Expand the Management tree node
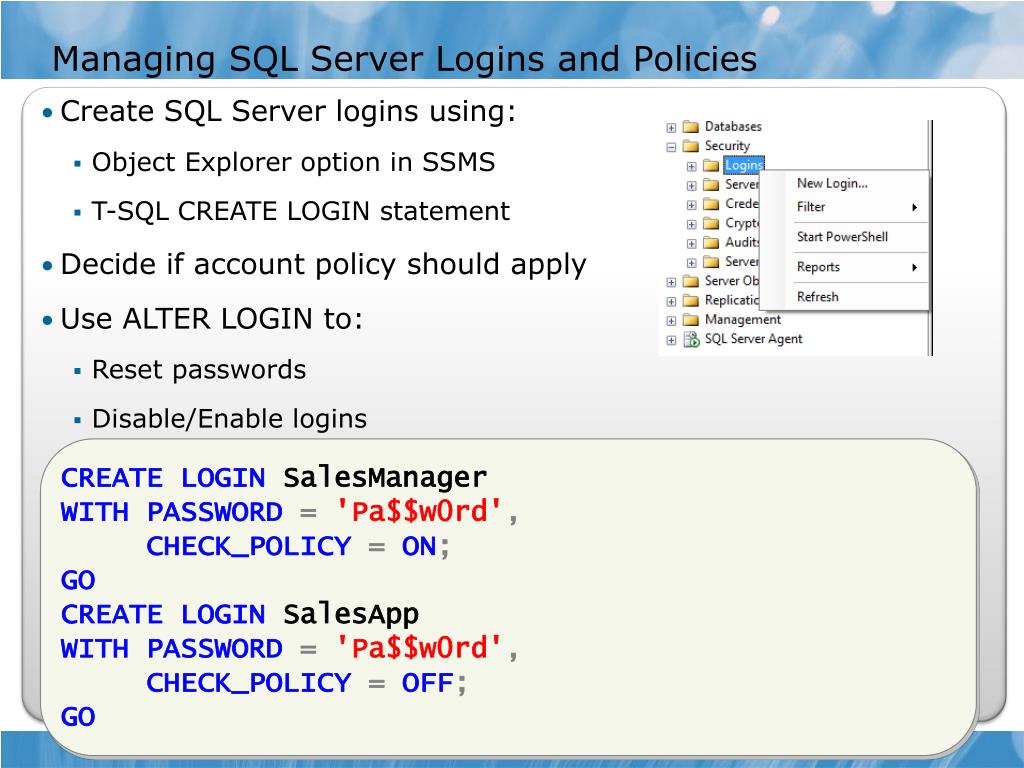The height and width of the screenshot is (768, 1024). pos(669,318)
